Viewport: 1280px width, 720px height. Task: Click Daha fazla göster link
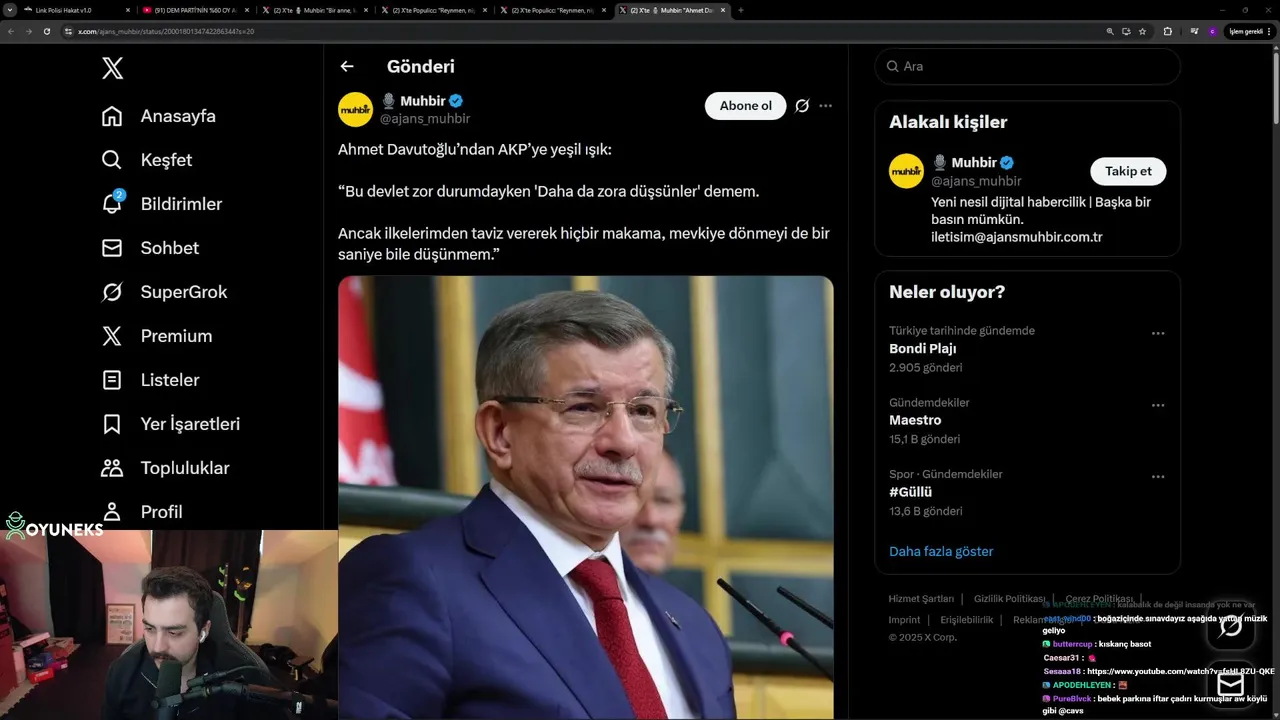point(941,551)
